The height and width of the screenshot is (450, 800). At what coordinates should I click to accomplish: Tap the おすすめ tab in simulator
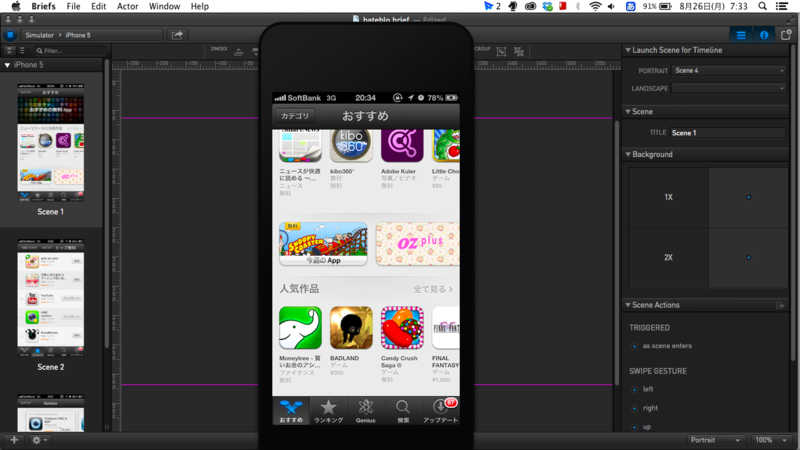(291, 411)
